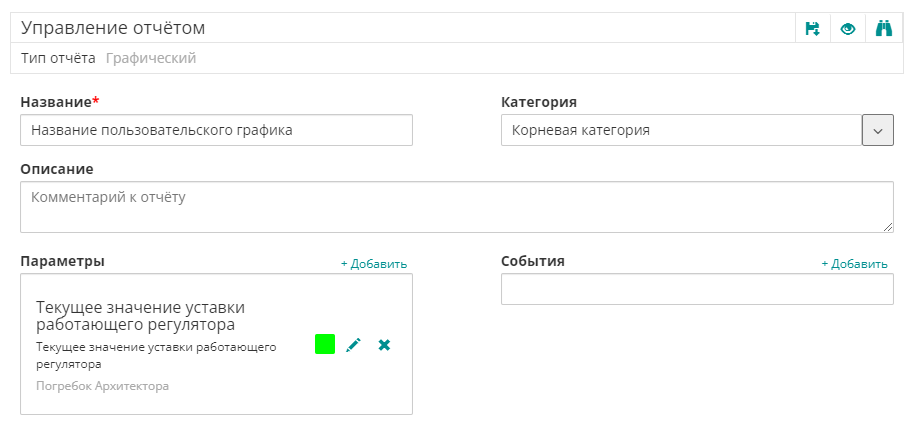Viewport: 908px width, 422px height.
Task: Select the parameter title Текущее значение уставки
Action: (x=140, y=315)
